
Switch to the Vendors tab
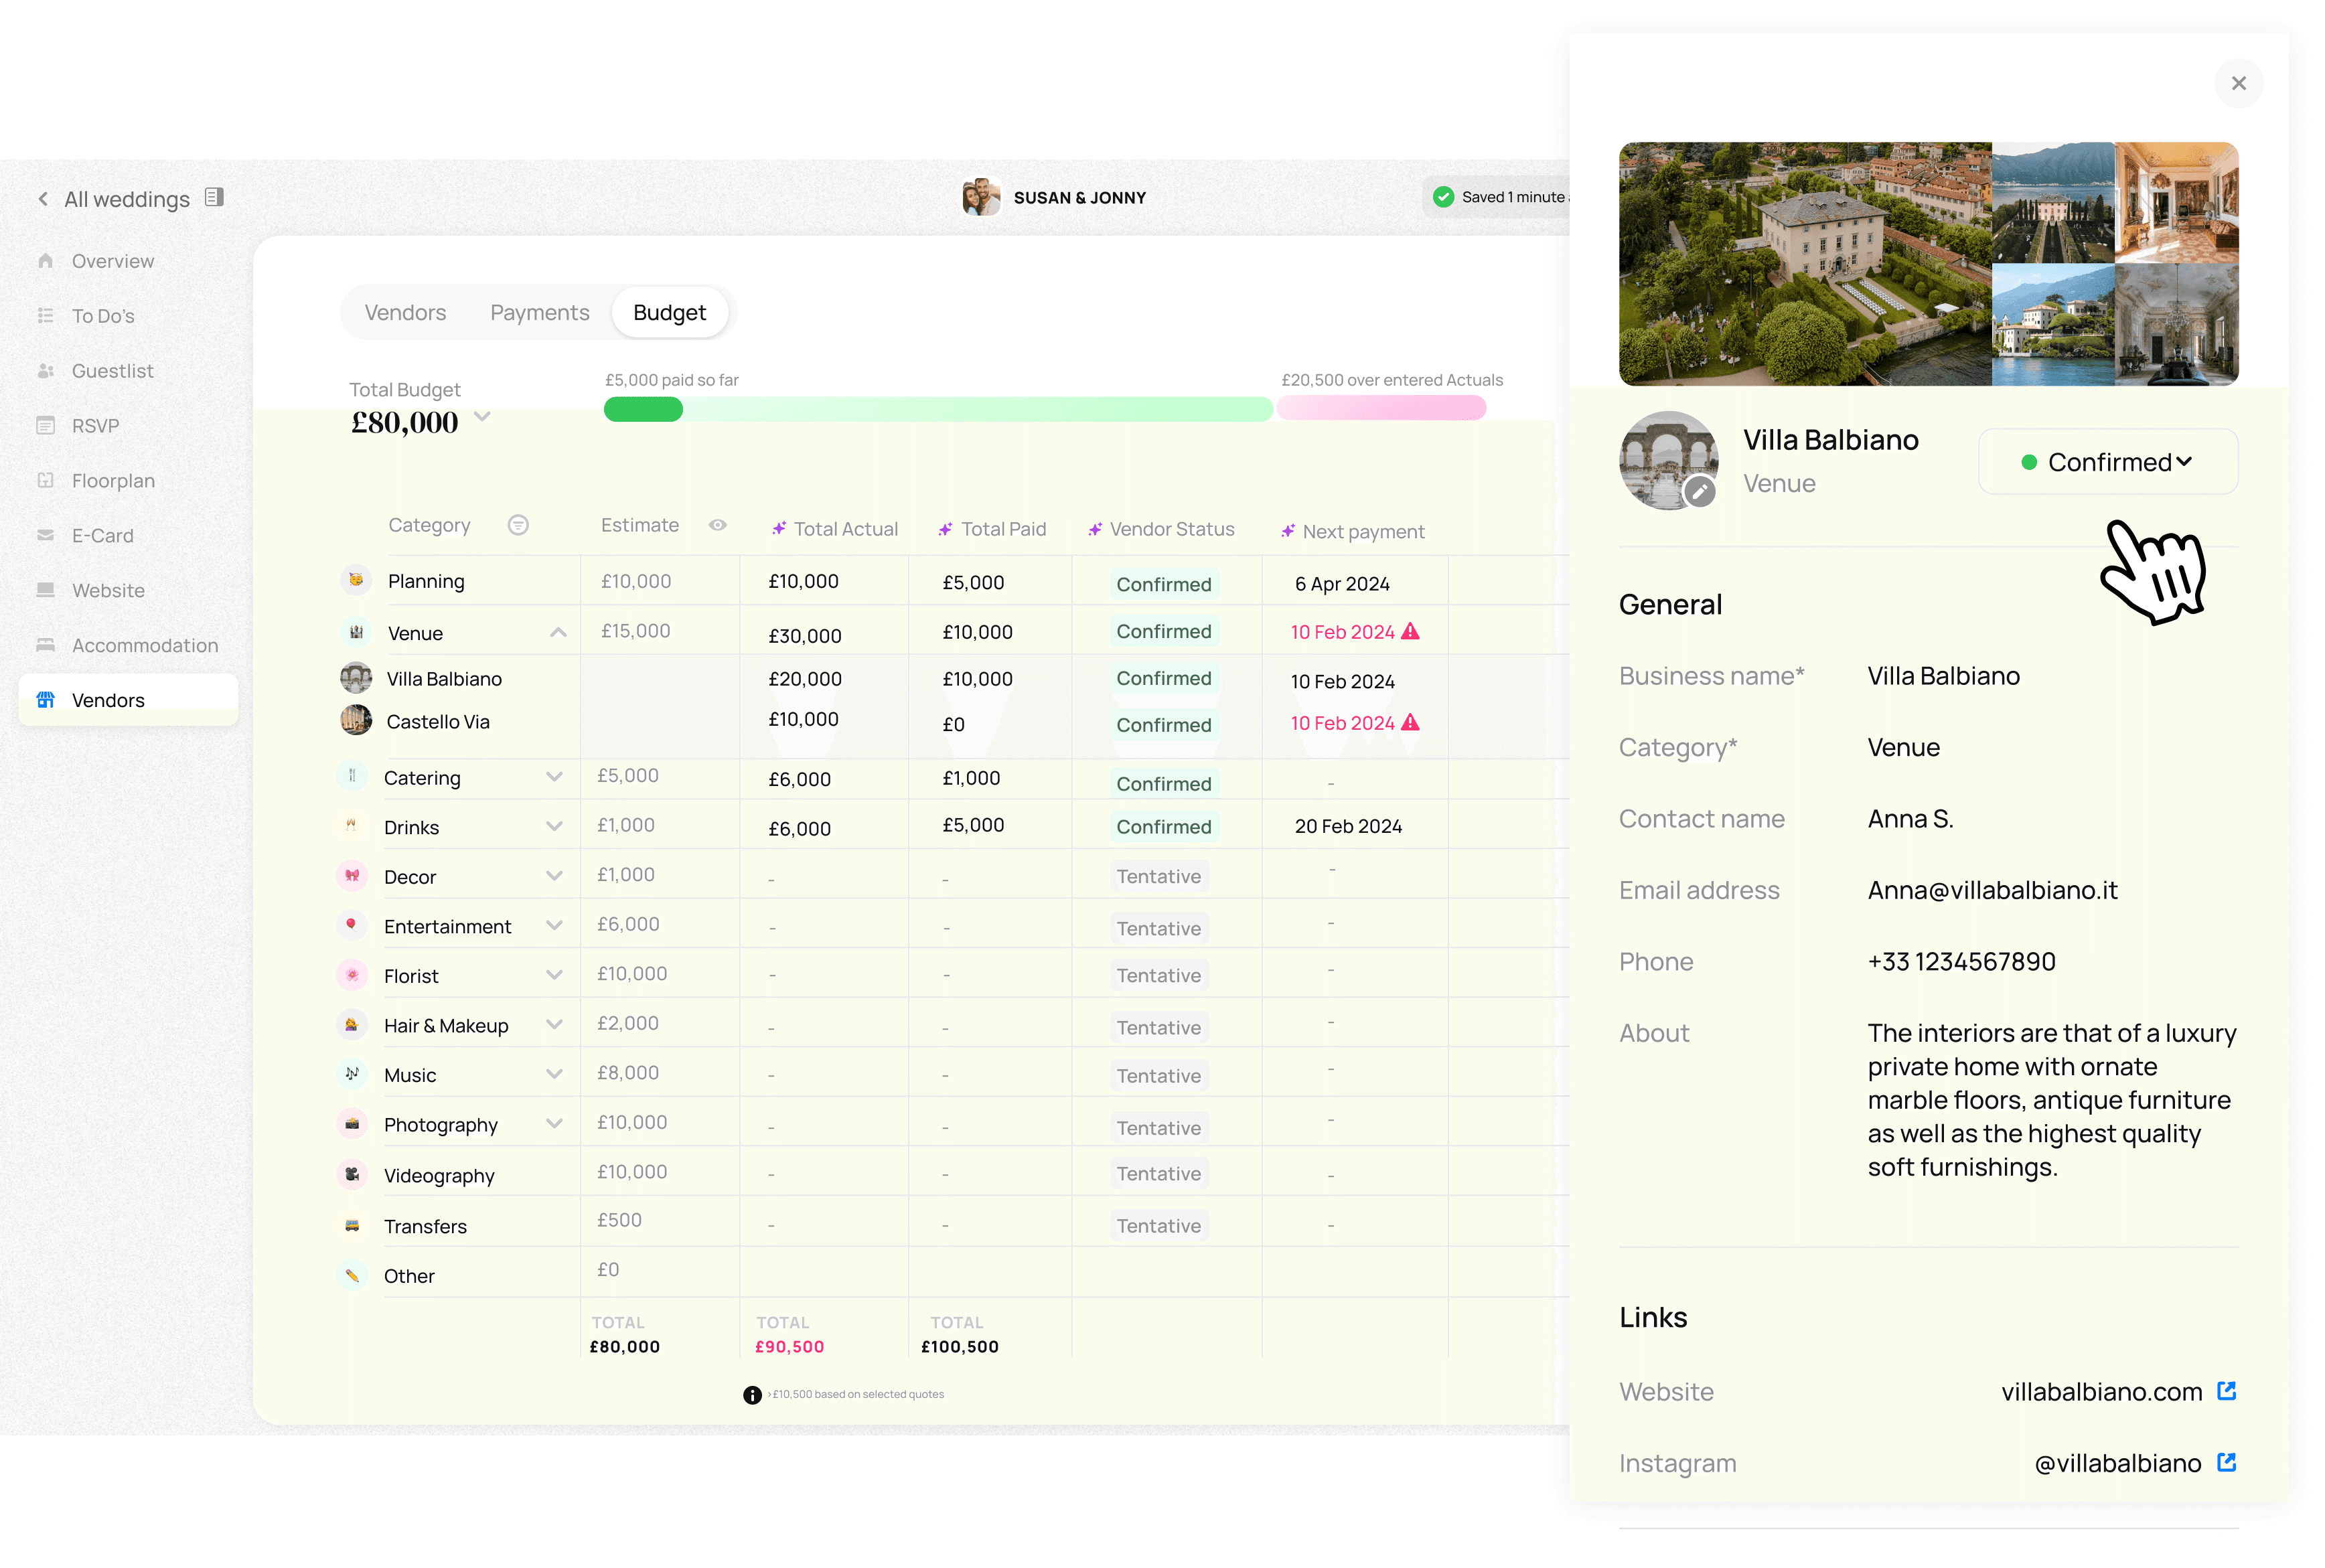pyautogui.click(x=405, y=313)
